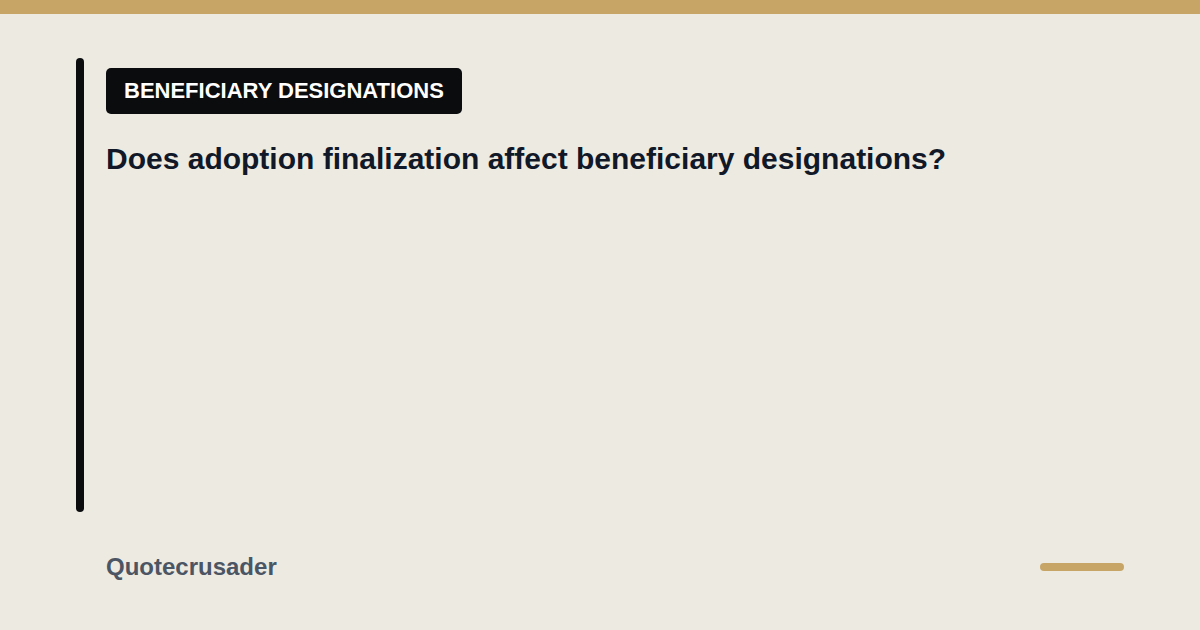Image resolution: width=1200 pixels, height=630 pixels.
Task: Click the gold strip at the top
Action: click(x=600, y=7)
